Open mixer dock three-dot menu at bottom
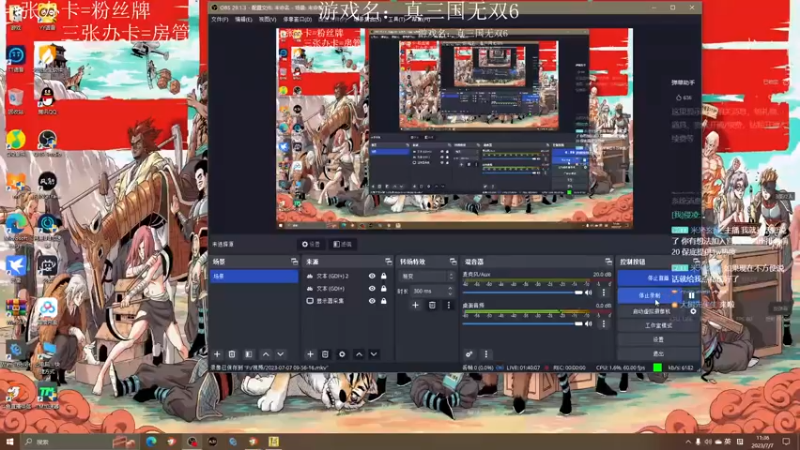The width and height of the screenshot is (800, 450). pyautogui.click(x=486, y=354)
